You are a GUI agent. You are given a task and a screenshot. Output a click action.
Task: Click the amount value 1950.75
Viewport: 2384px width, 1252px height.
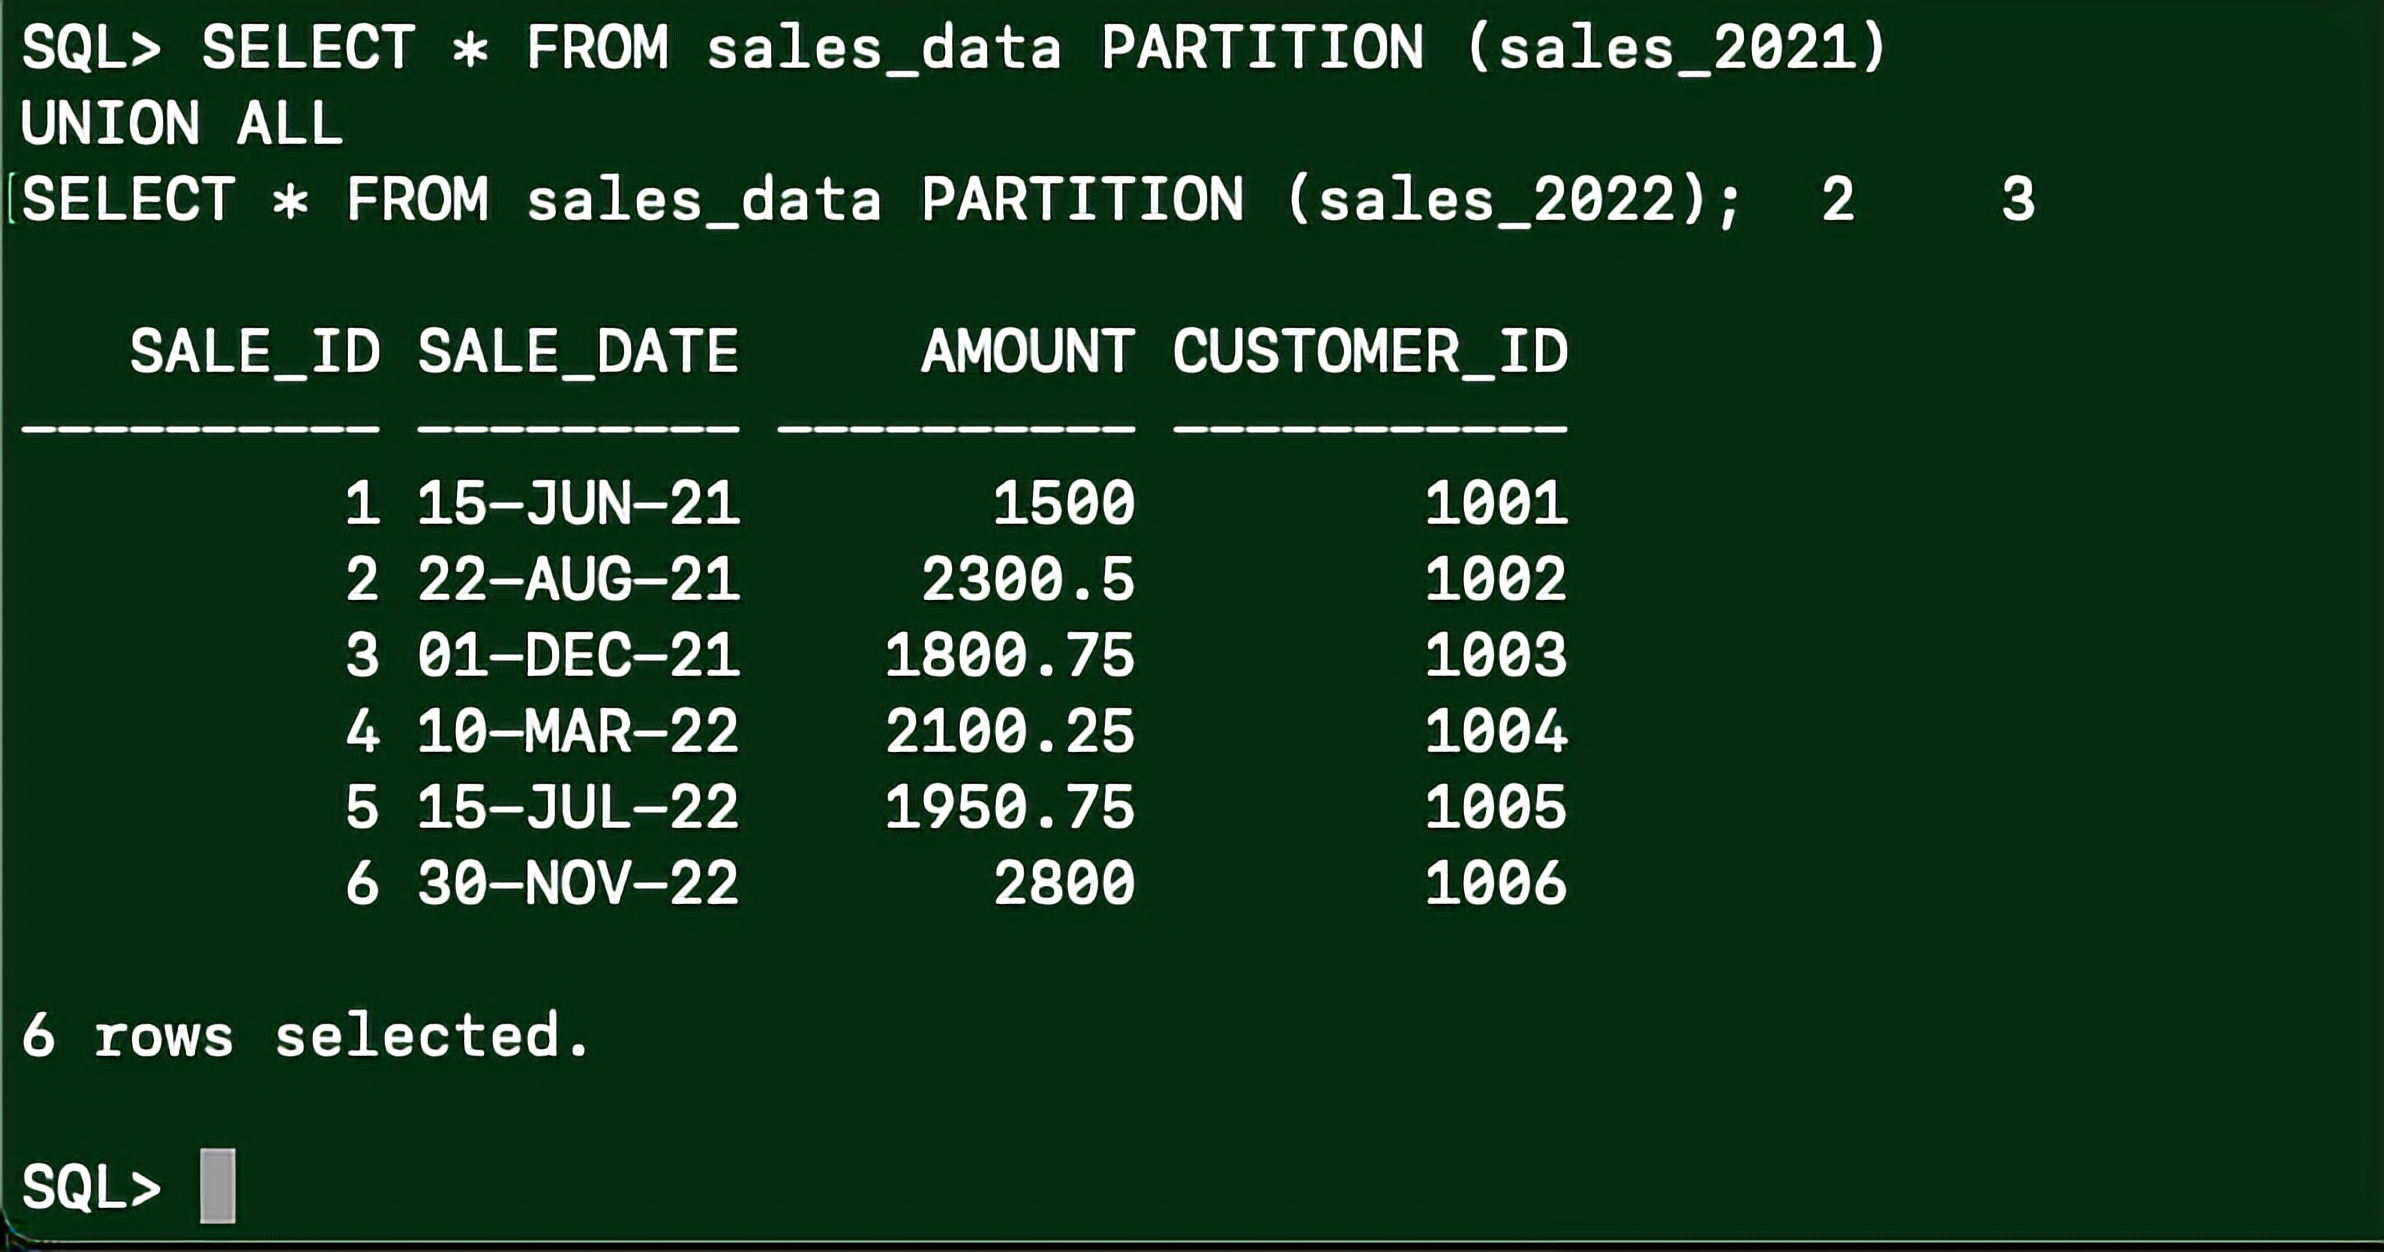coord(1010,808)
